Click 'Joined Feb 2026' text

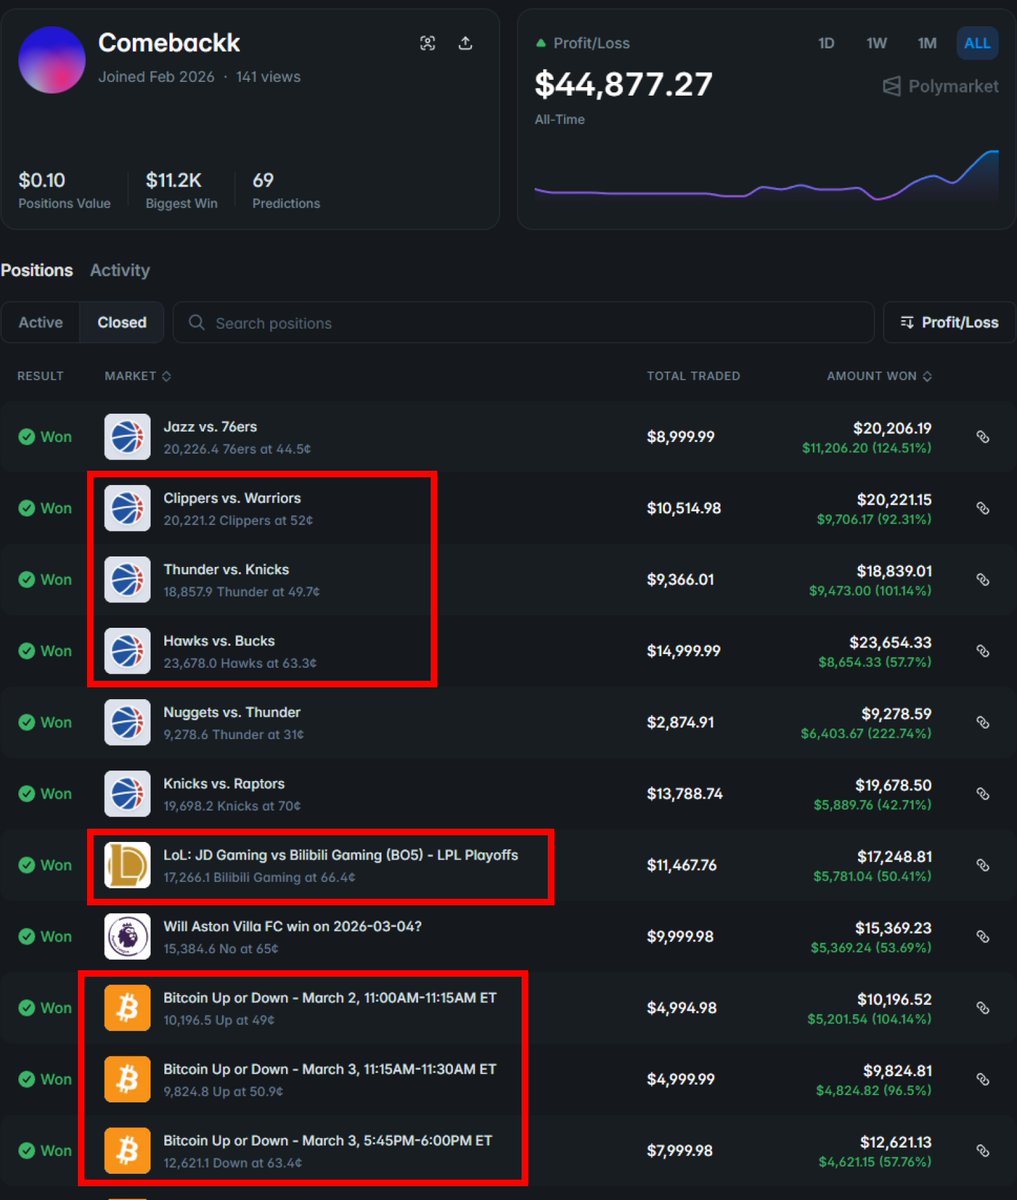click(156, 77)
